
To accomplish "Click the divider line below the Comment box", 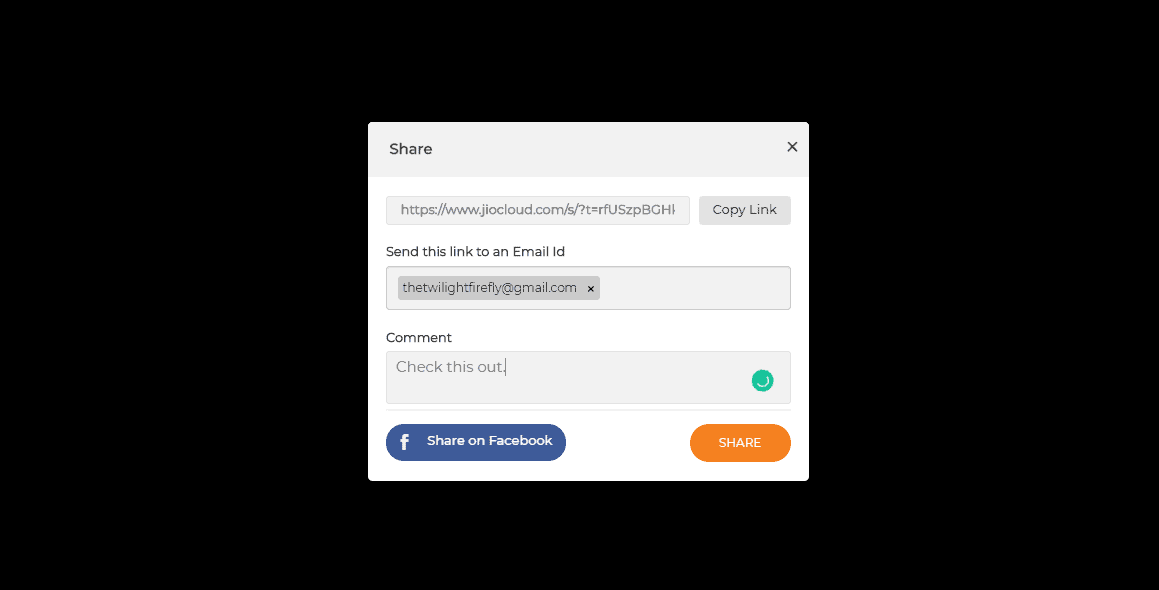I will coord(588,410).
